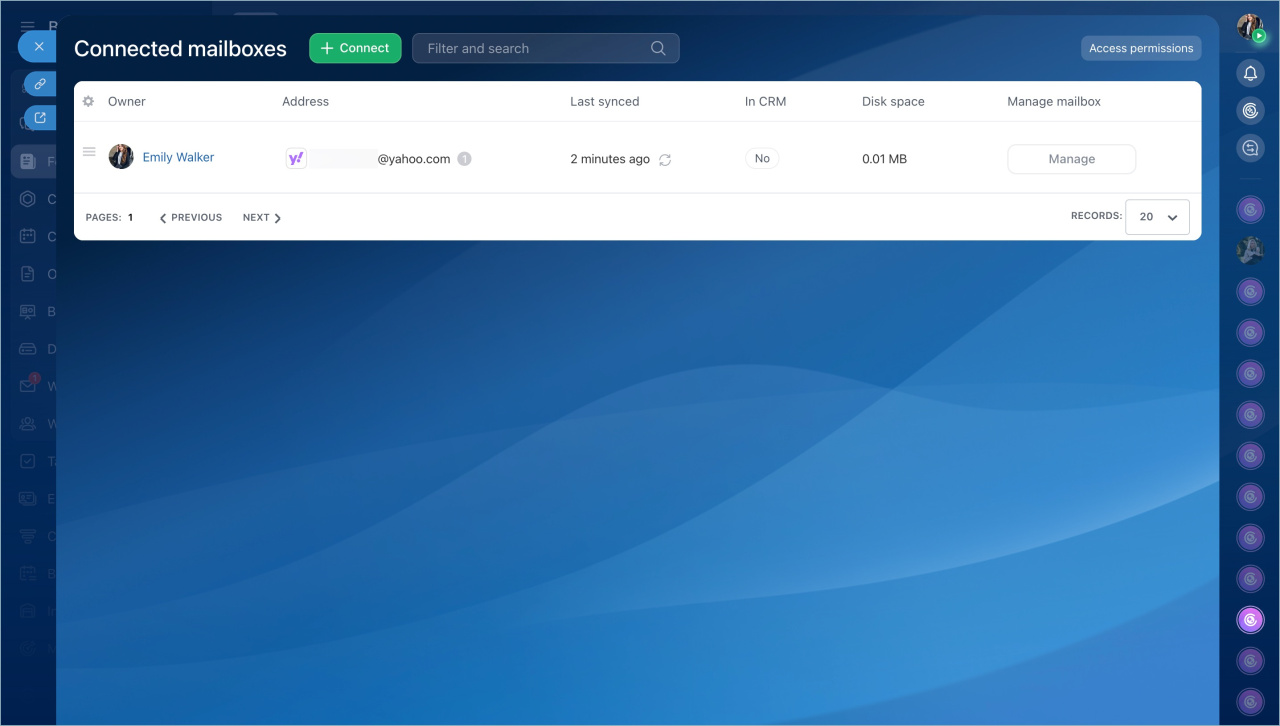Toggle the In CRM 'No' status
Viewport: 1280px width, 726px height.
pyautogui.click(x=762, y=159)
